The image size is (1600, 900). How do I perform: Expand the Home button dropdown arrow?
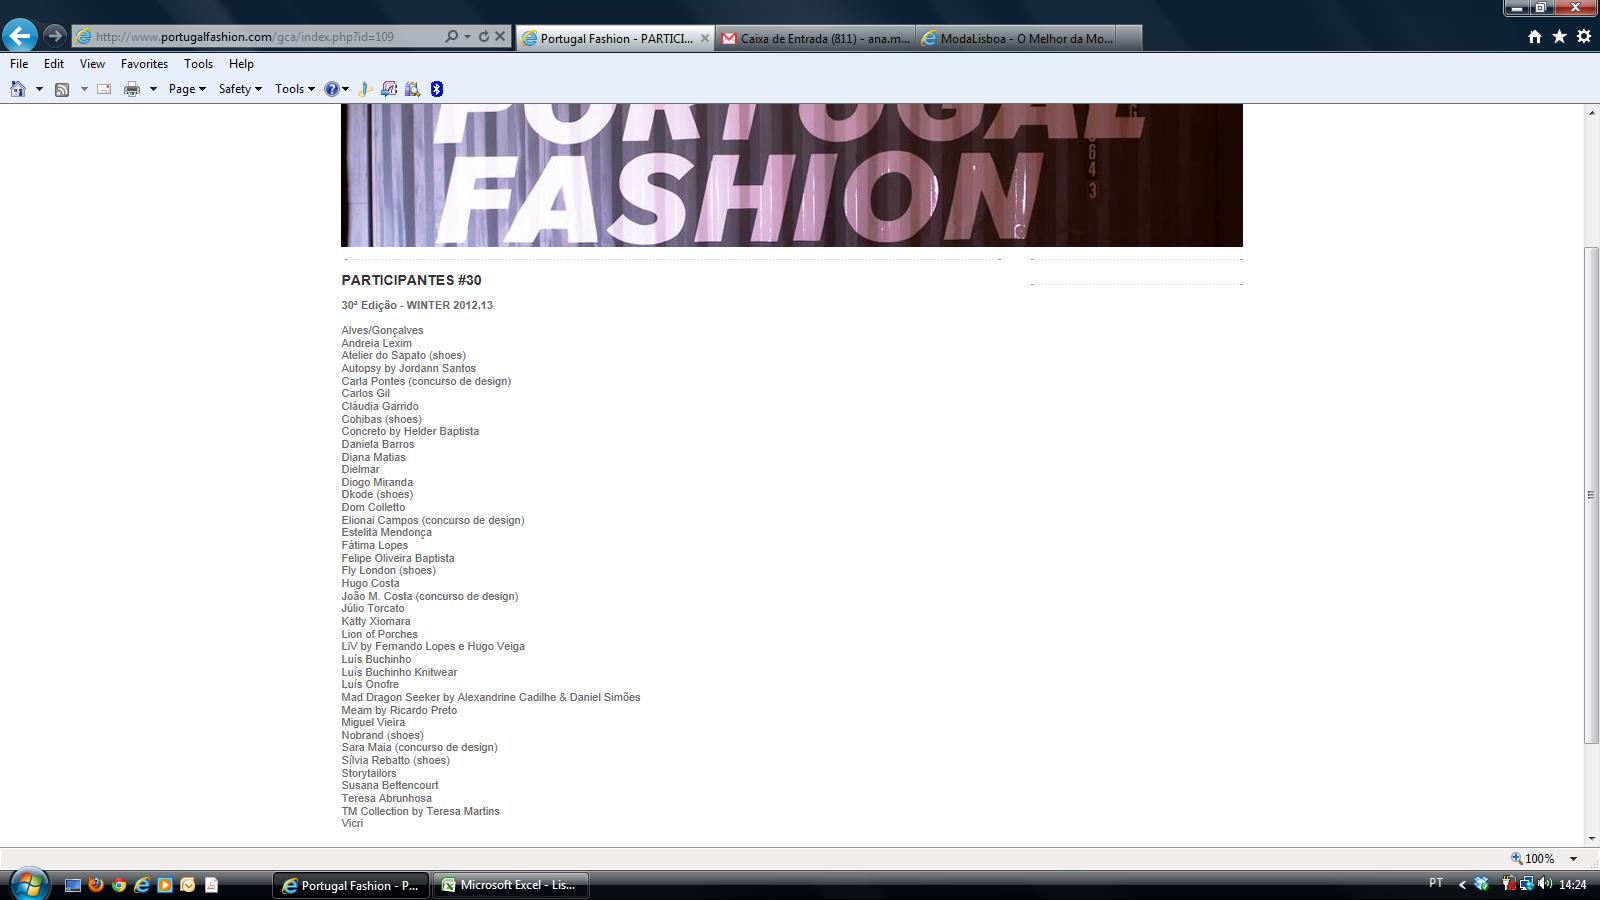39,89
